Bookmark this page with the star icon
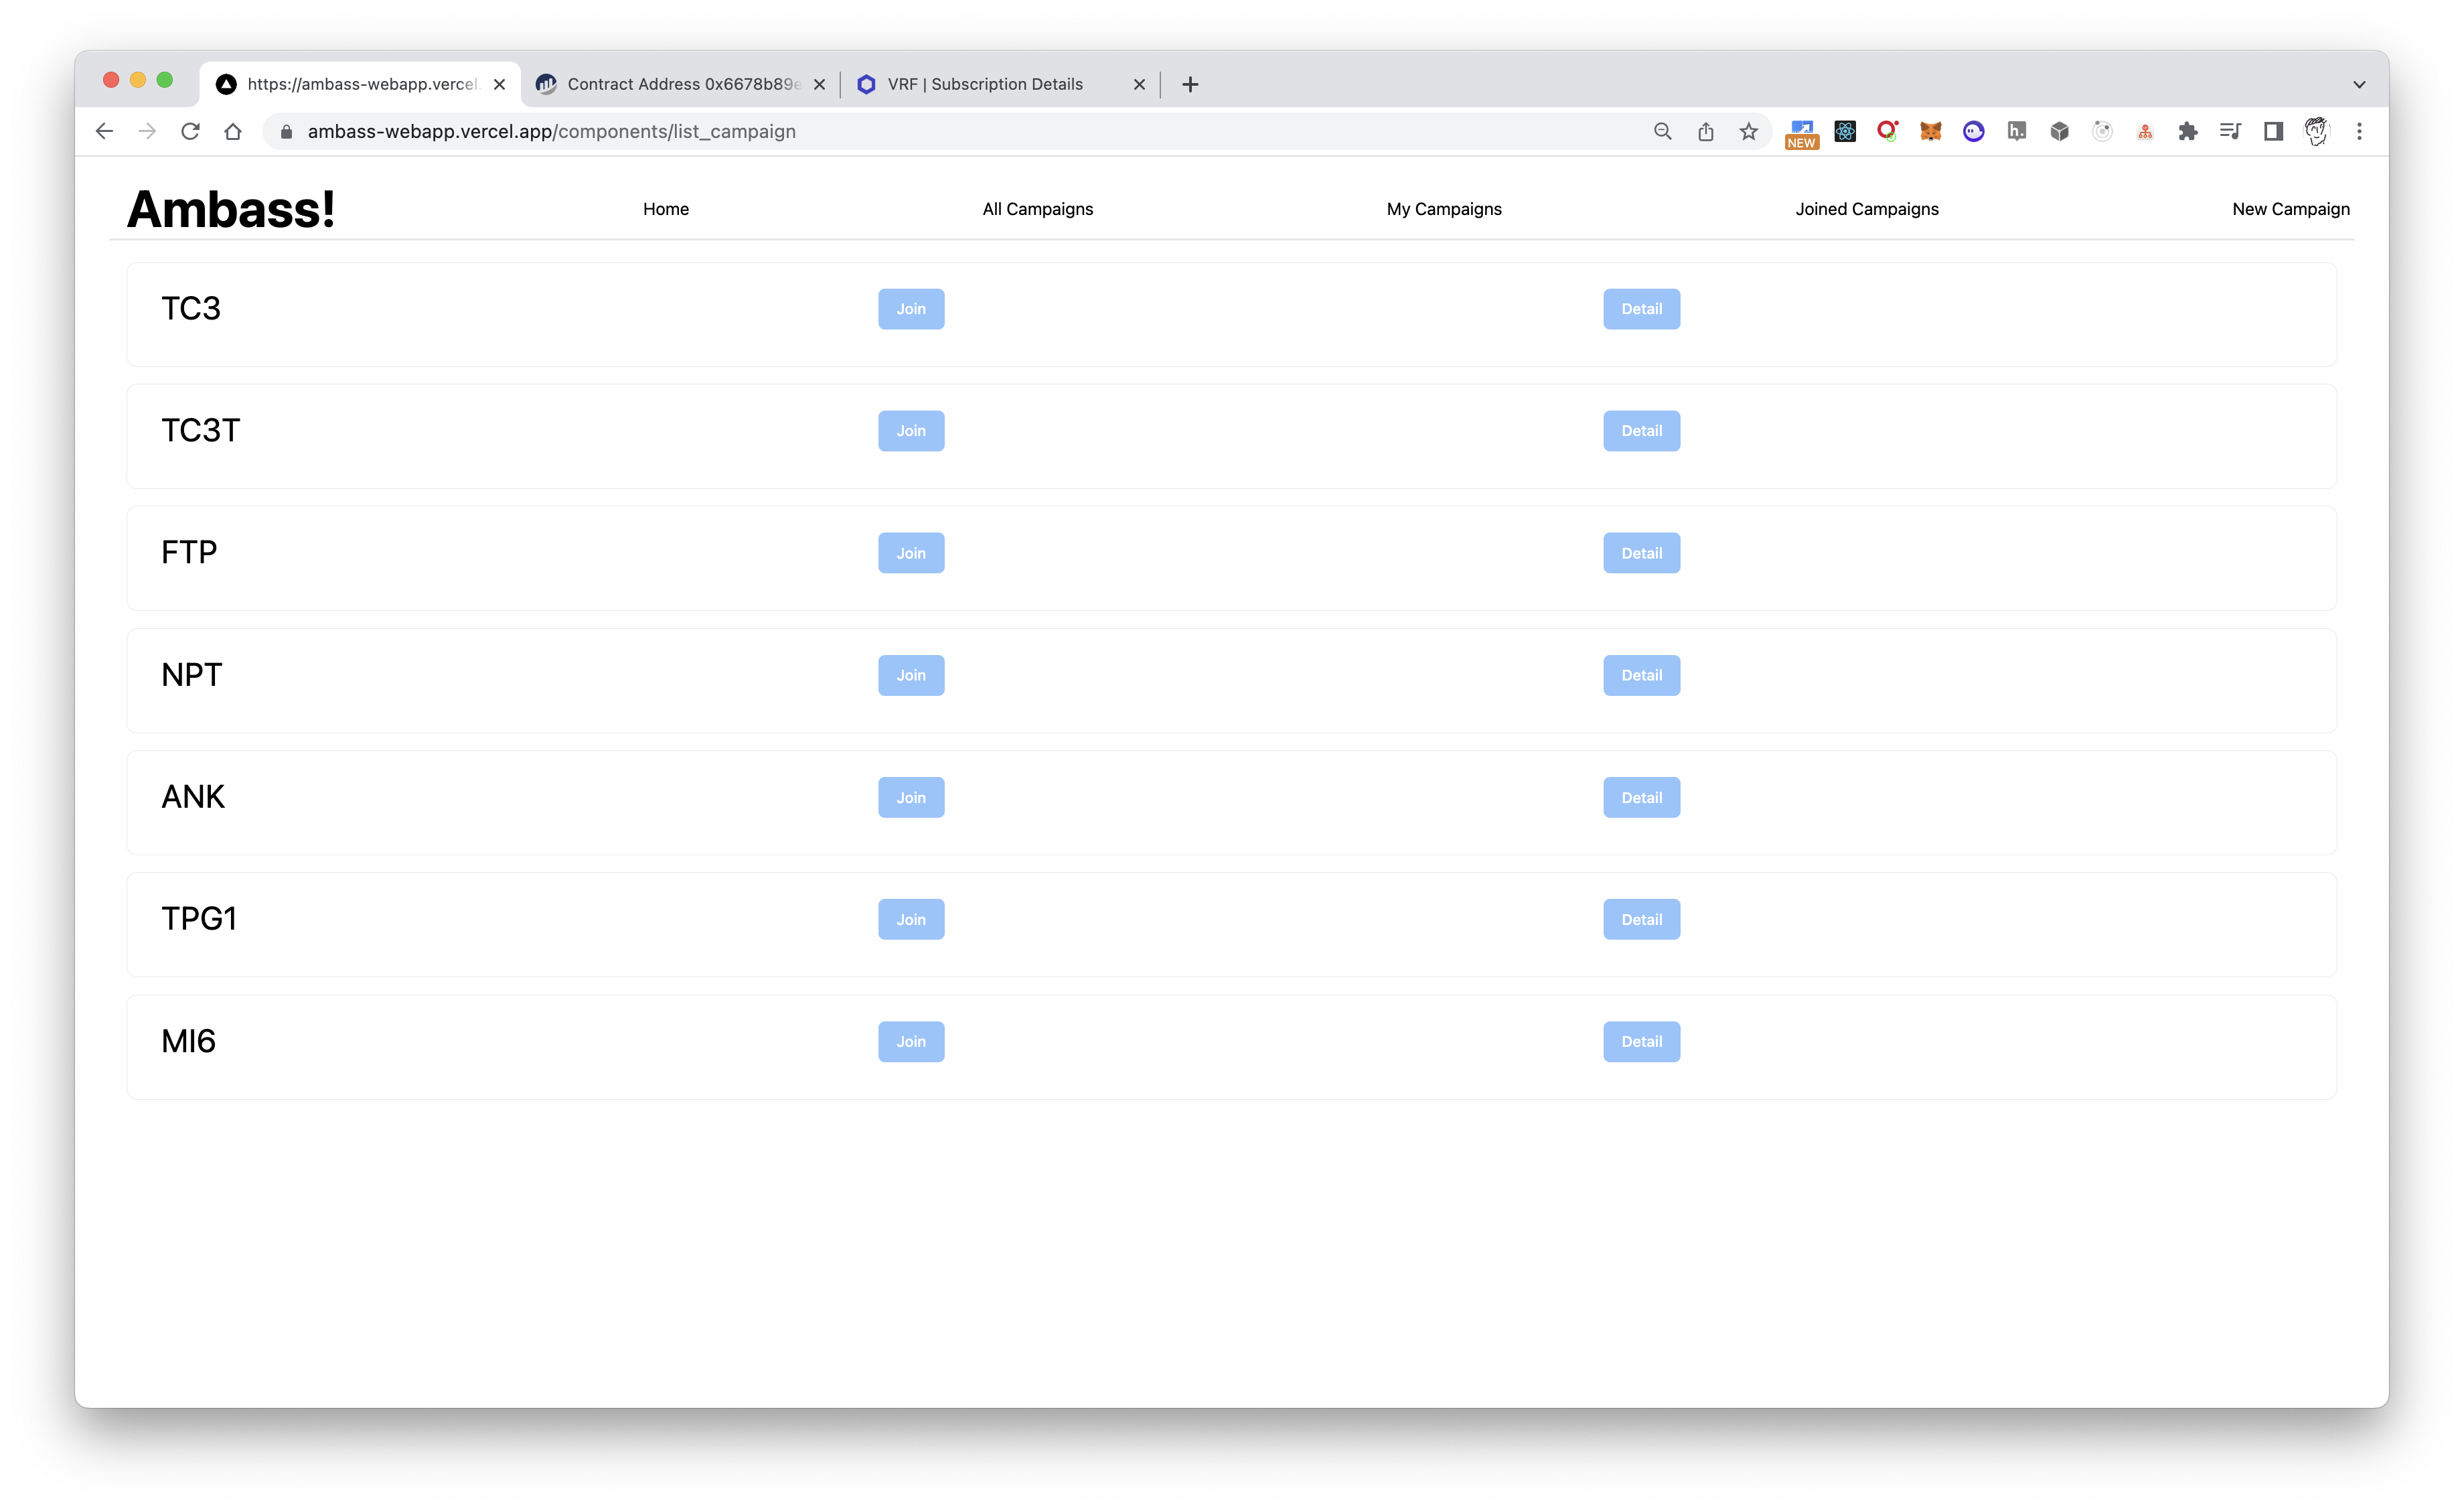The width and height of the screenshot is (2464, 1507). click(1748, 131)
